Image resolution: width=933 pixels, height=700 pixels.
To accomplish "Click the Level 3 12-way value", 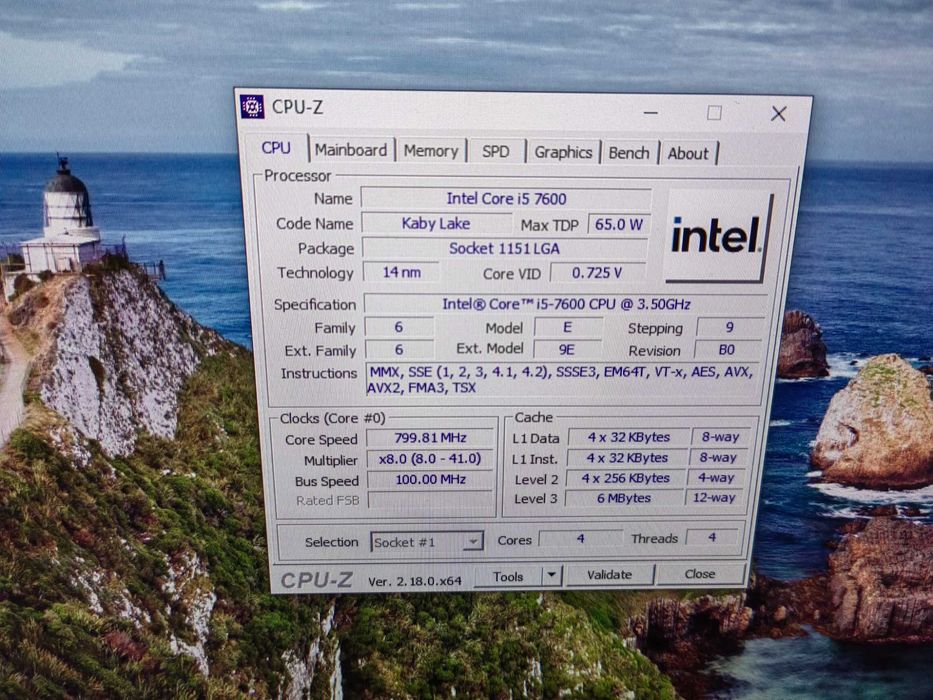I will (714, 498).
